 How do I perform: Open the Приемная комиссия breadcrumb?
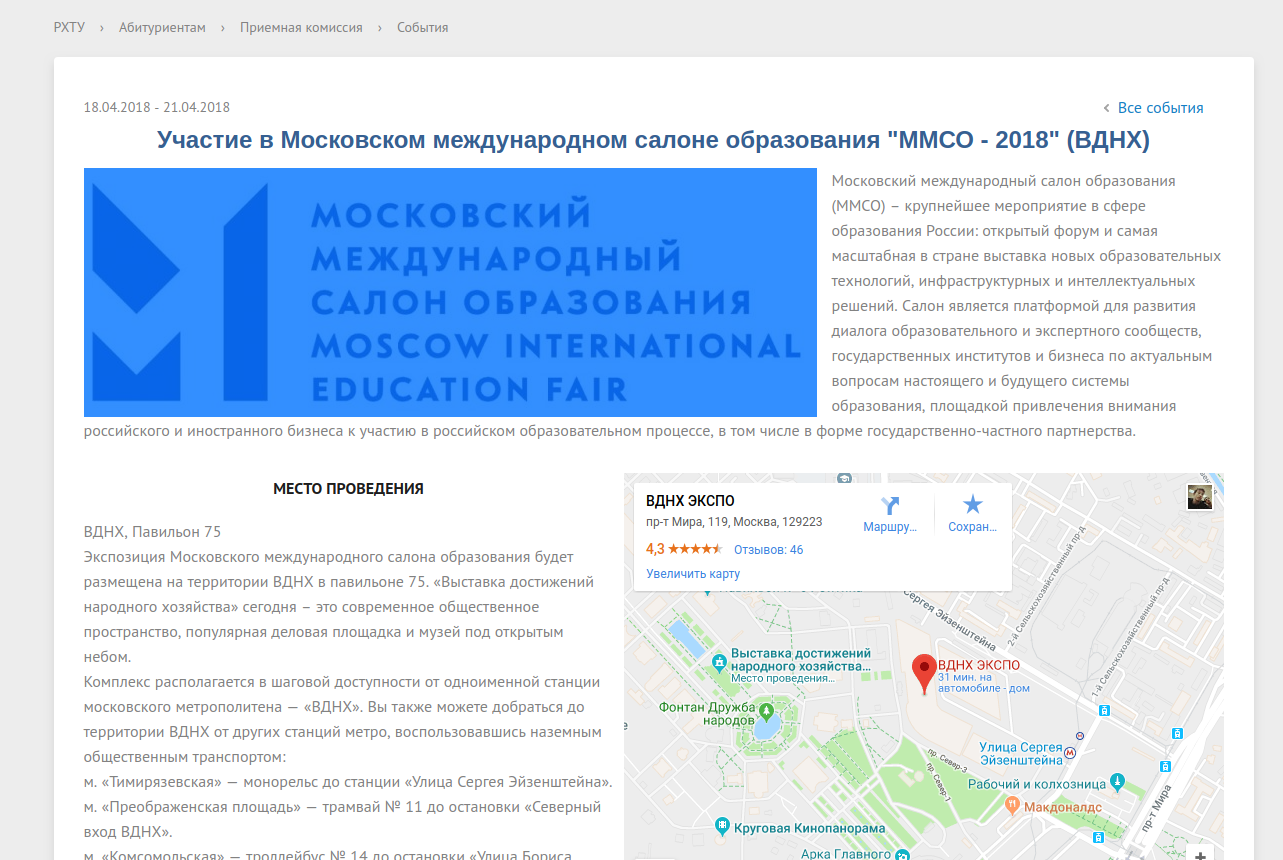pyautogui.click(x=301, y=27)
